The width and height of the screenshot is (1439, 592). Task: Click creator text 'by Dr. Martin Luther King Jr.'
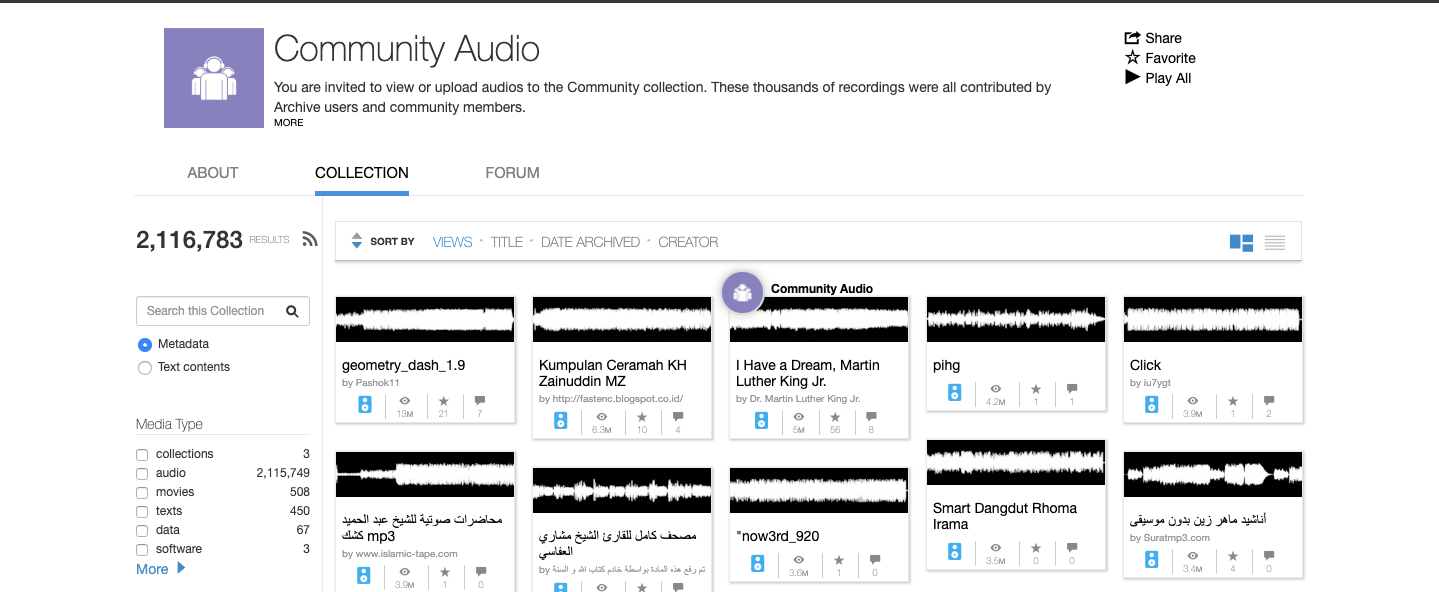(798, 398)
